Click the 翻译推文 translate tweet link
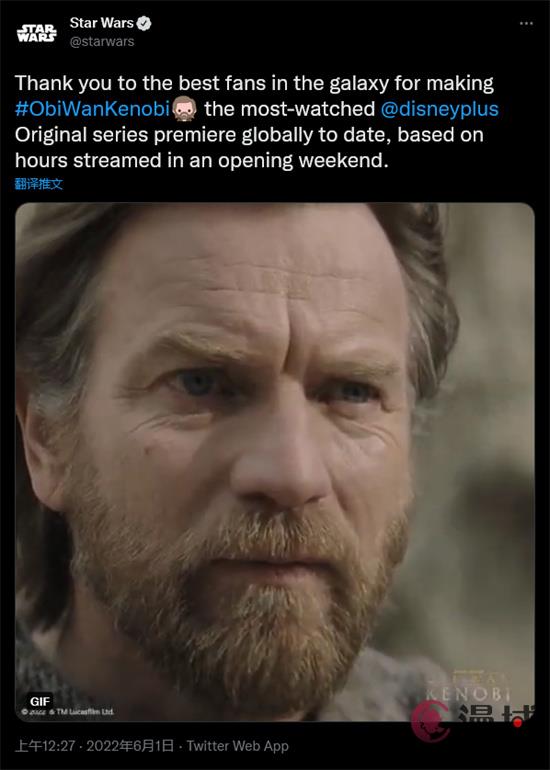Image resolution: width=550 pixels, height=770 pixels. click(39, 184)
